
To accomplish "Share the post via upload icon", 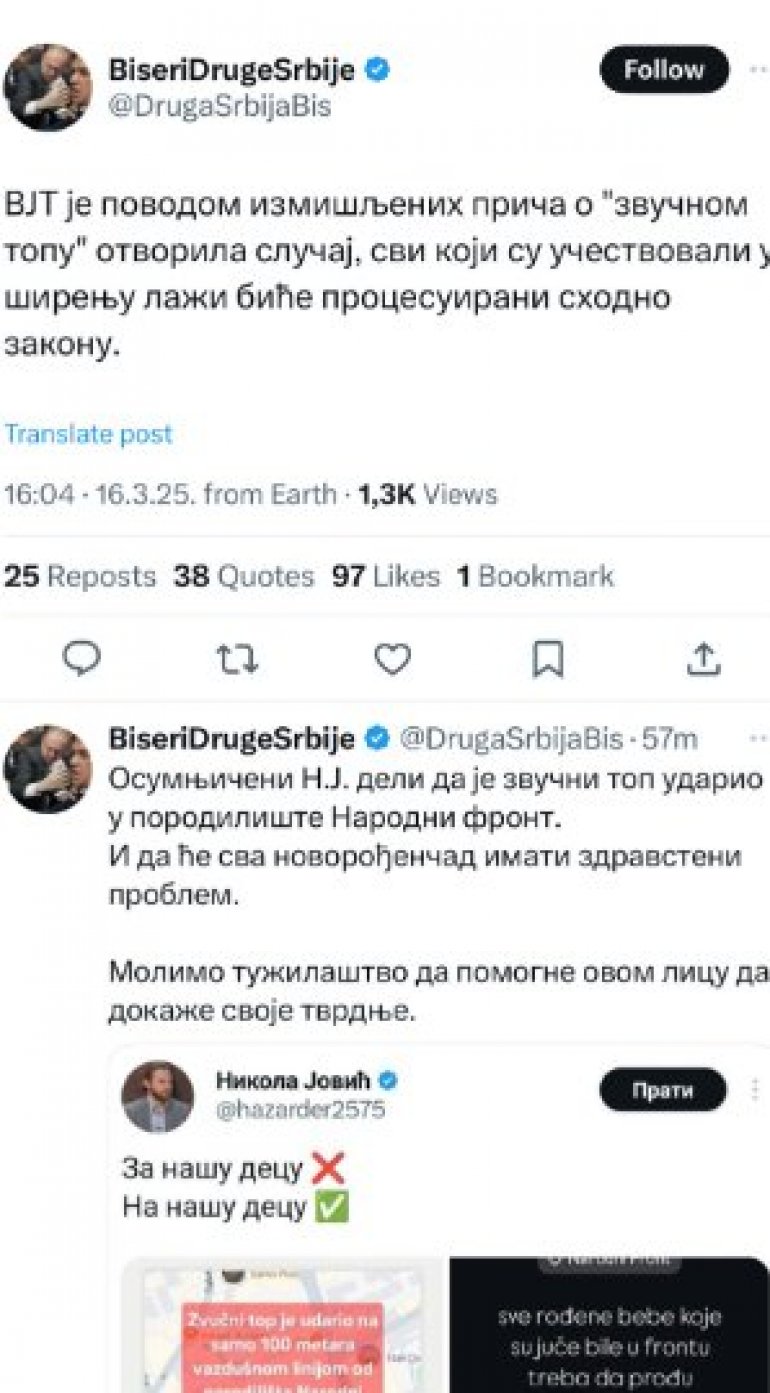I will [704, 657].
